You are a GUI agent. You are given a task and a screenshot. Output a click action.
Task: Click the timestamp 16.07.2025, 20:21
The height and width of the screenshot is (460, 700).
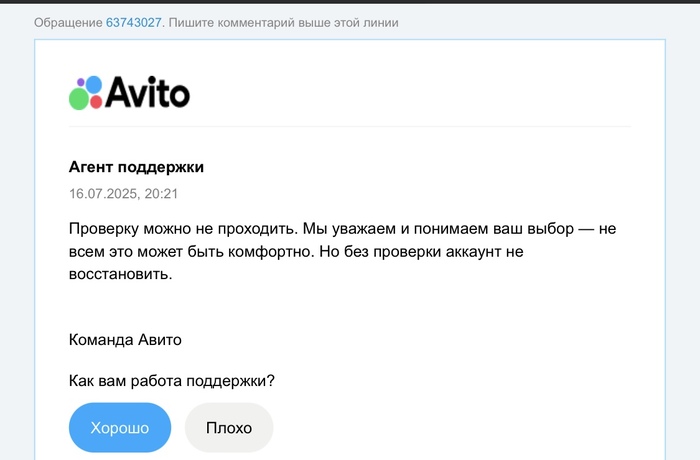click(x=123, y=193)
